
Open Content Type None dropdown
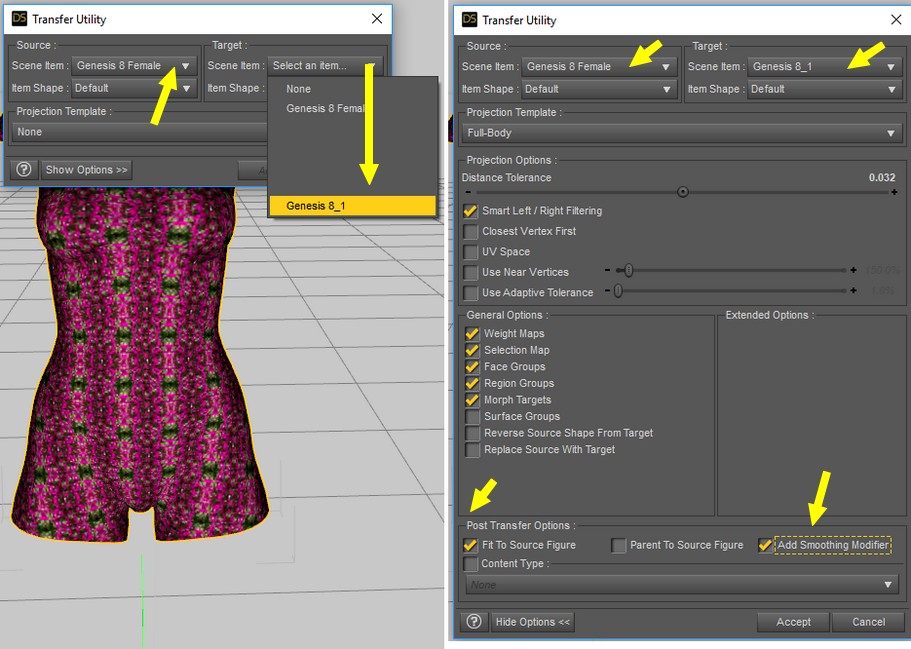coord(682,585)
